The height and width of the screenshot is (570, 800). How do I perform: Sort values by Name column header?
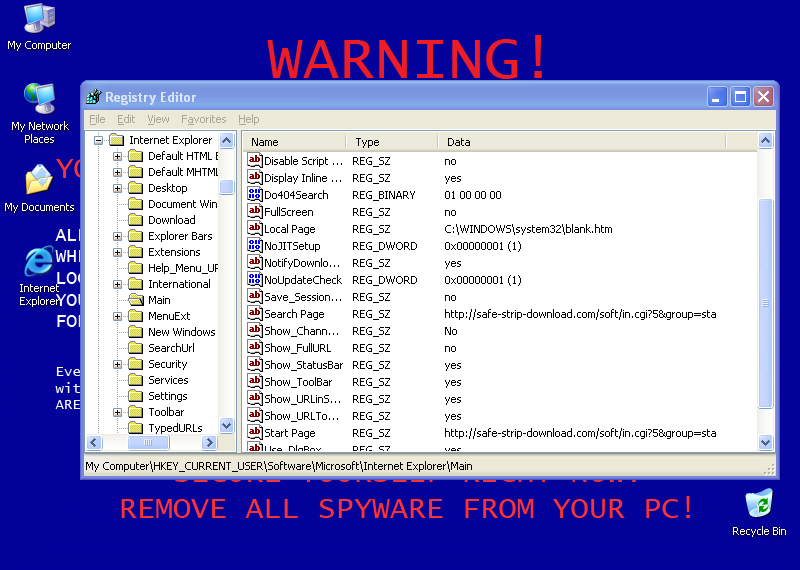[294, 142]
